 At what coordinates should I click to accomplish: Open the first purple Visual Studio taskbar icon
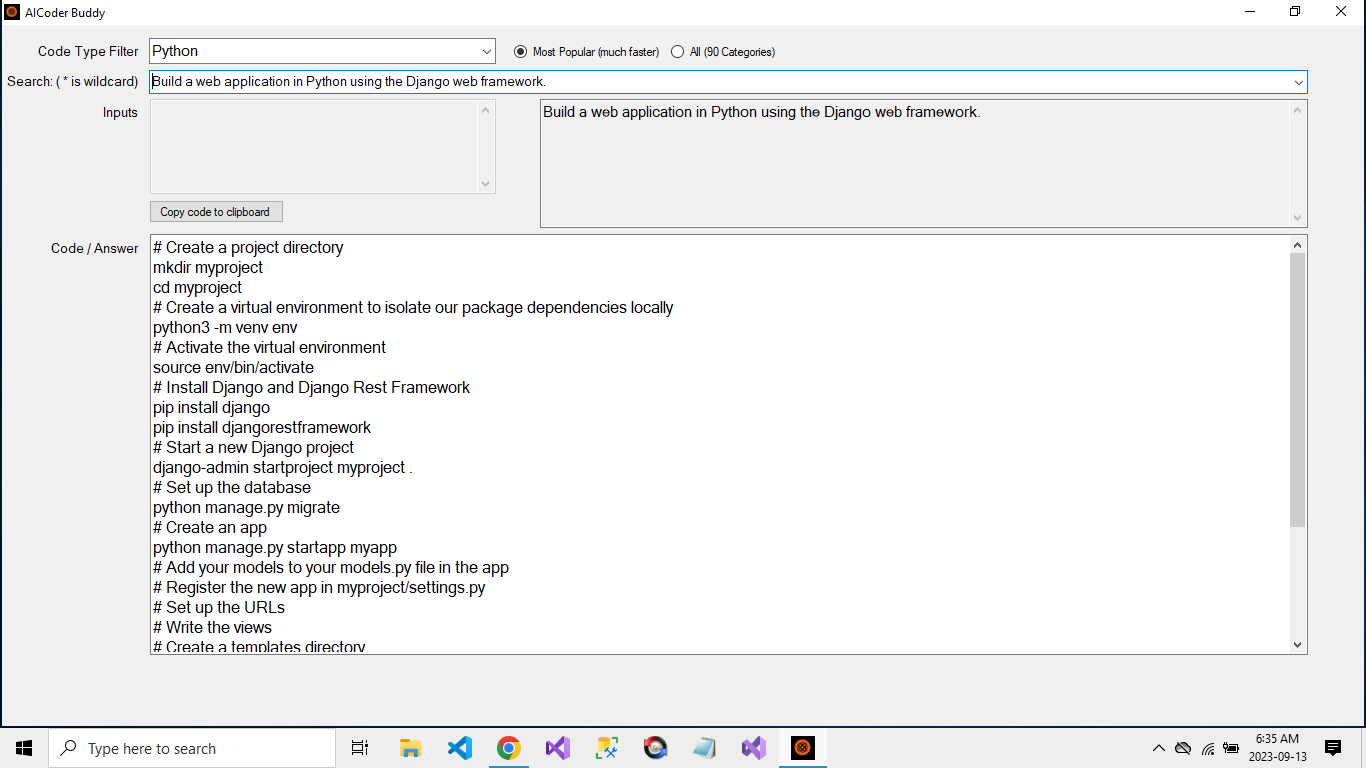pyautogui.click(x=557, y=748)
